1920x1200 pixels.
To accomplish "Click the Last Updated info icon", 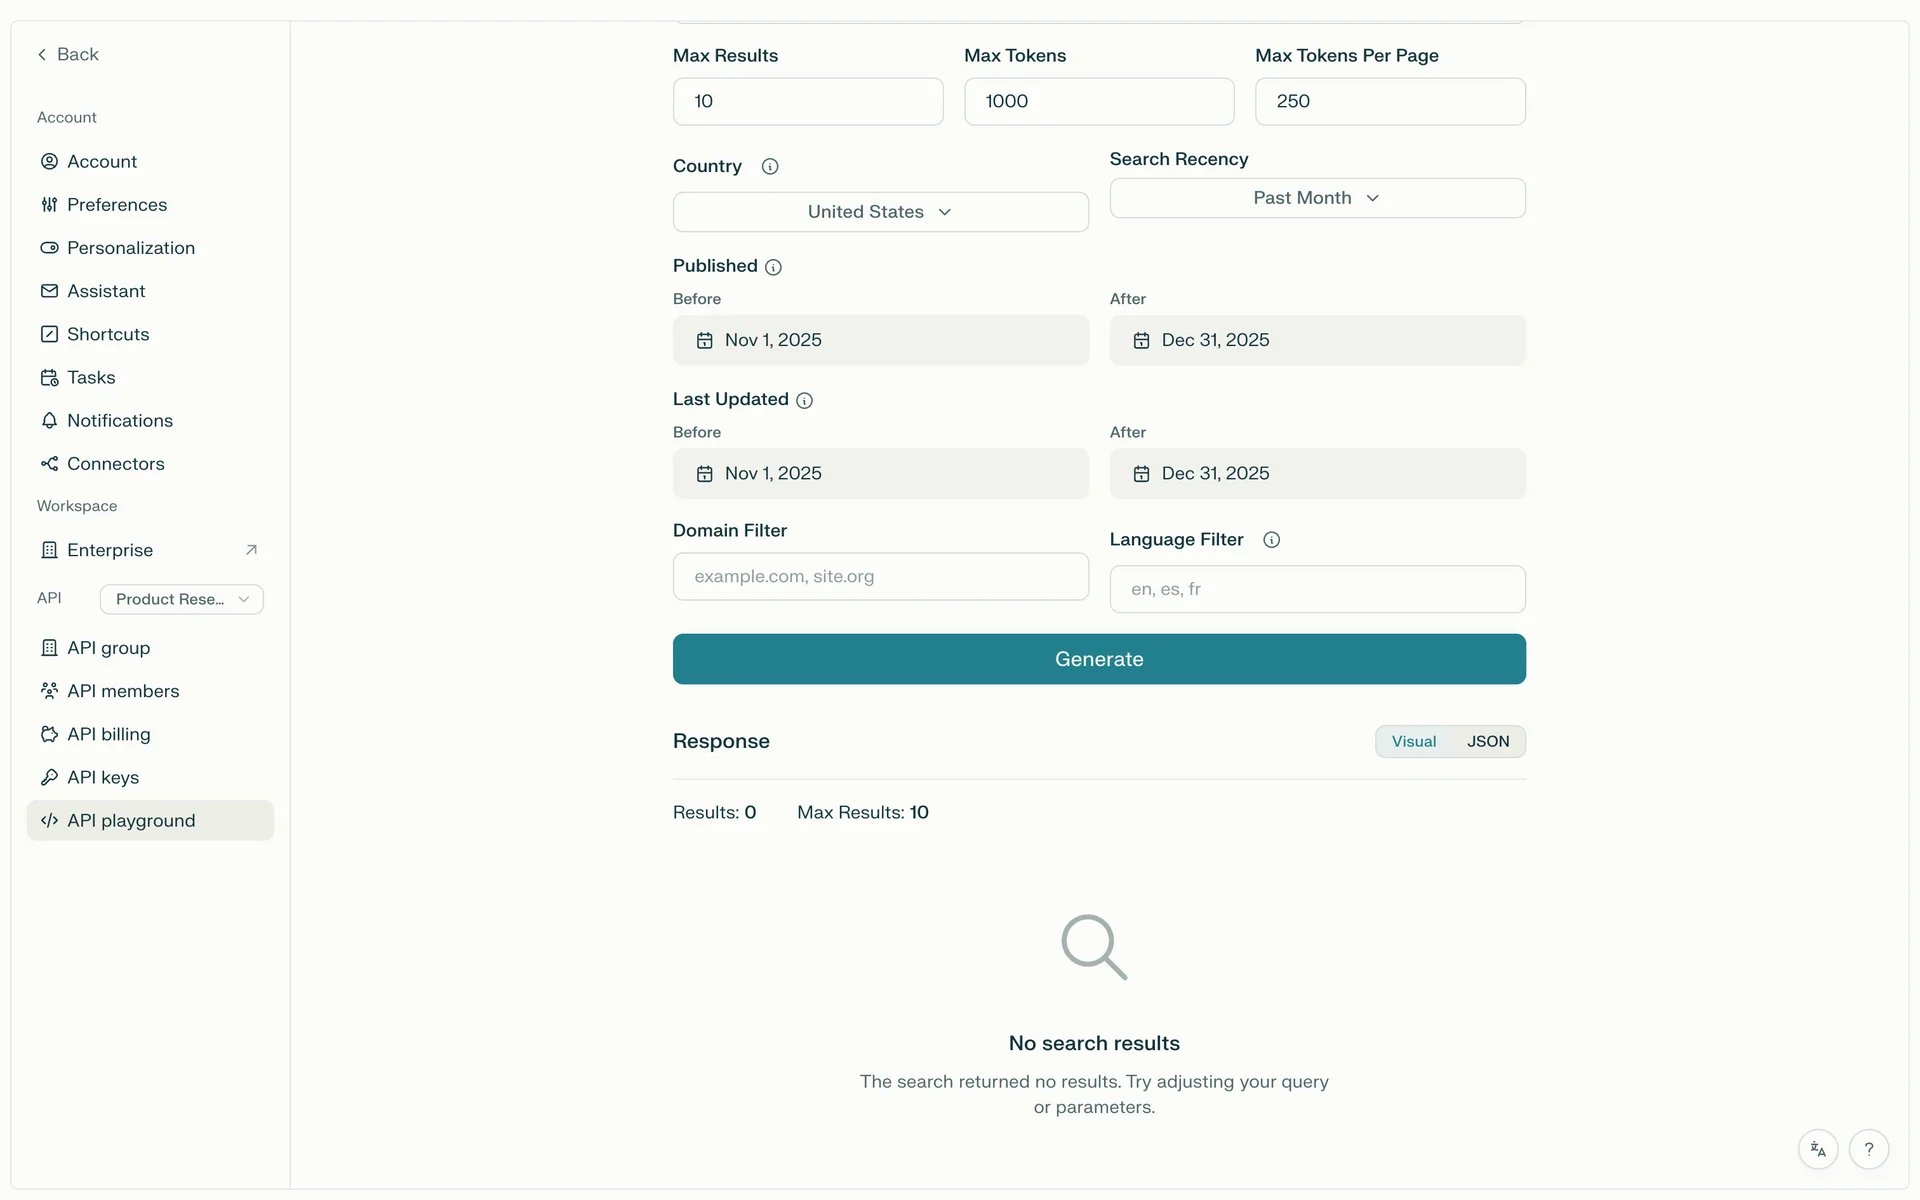I will [804, 400].
